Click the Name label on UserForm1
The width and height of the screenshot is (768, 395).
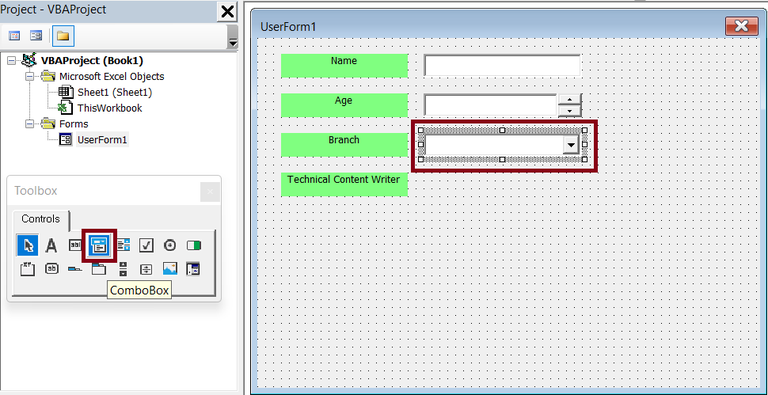pyautogui.click(x=344, y=66)
